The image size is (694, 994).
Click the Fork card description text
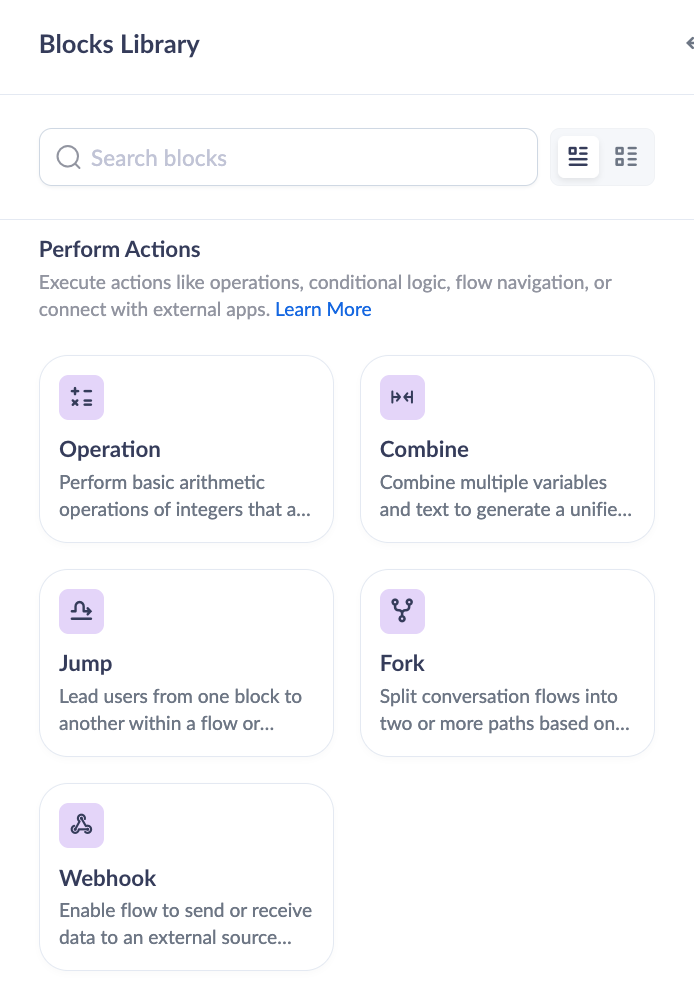[x=506, y=710]
